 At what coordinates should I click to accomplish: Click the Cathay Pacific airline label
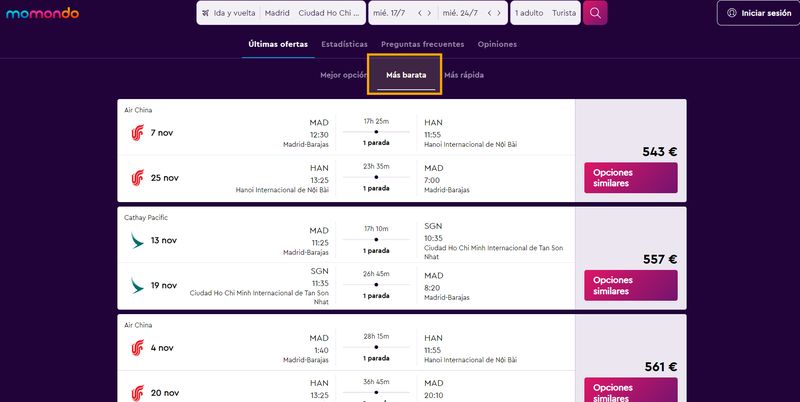click(146, 217)
